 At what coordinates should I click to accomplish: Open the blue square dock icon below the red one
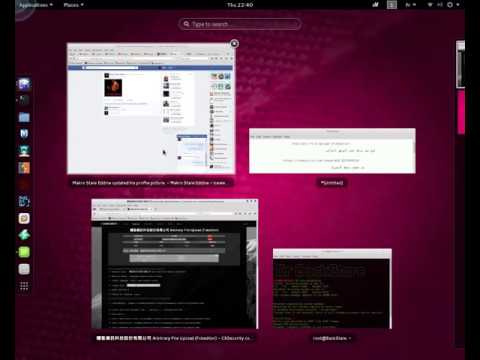24,201
